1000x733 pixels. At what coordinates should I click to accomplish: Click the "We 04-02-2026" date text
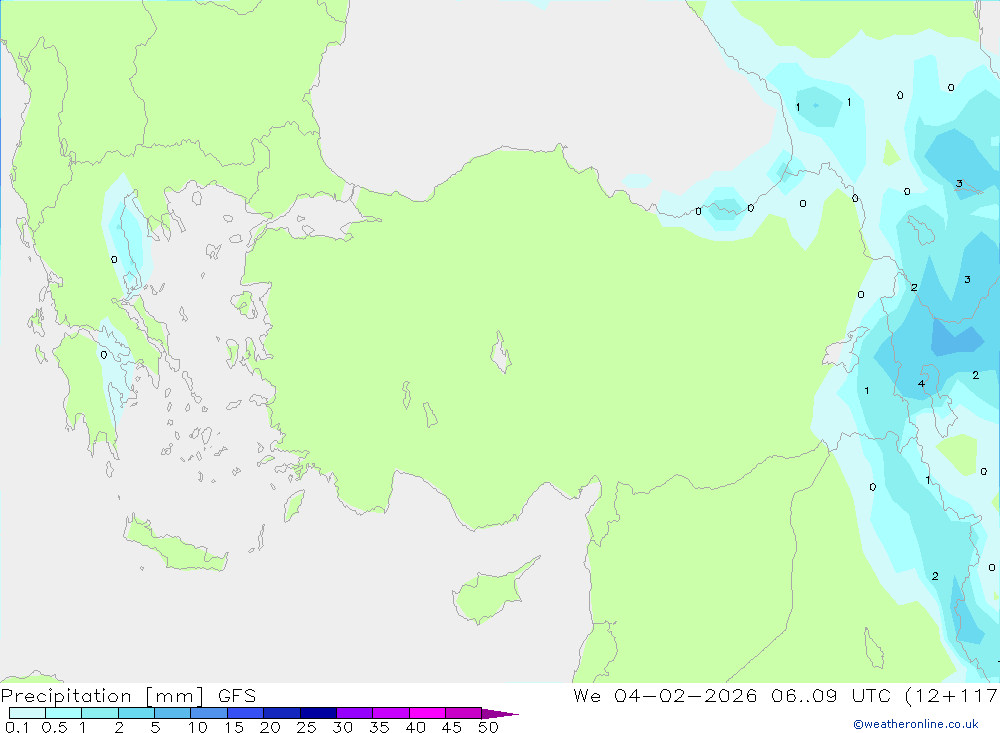tap(665, 695)
